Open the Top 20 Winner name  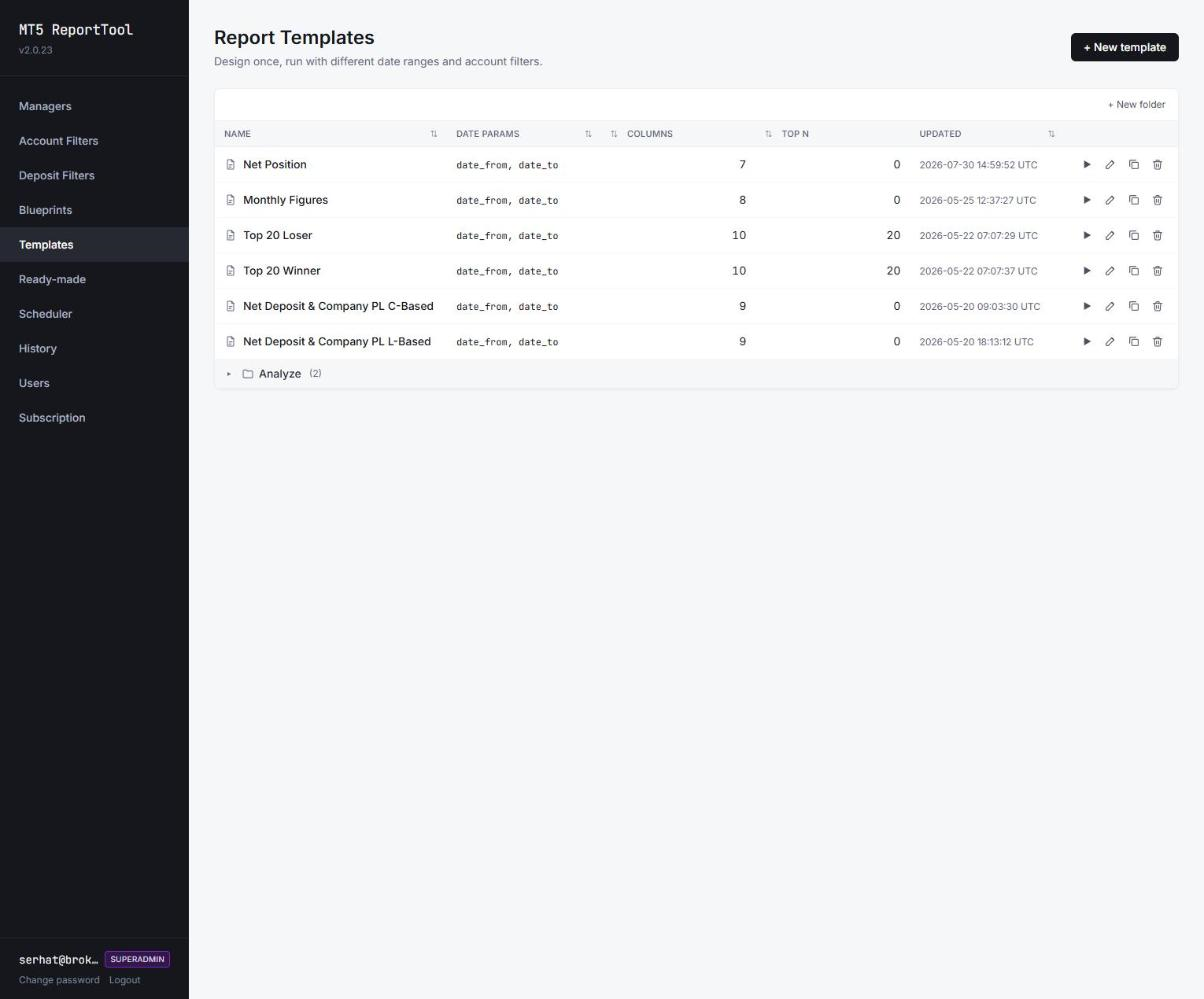click(x=281, y=271)
